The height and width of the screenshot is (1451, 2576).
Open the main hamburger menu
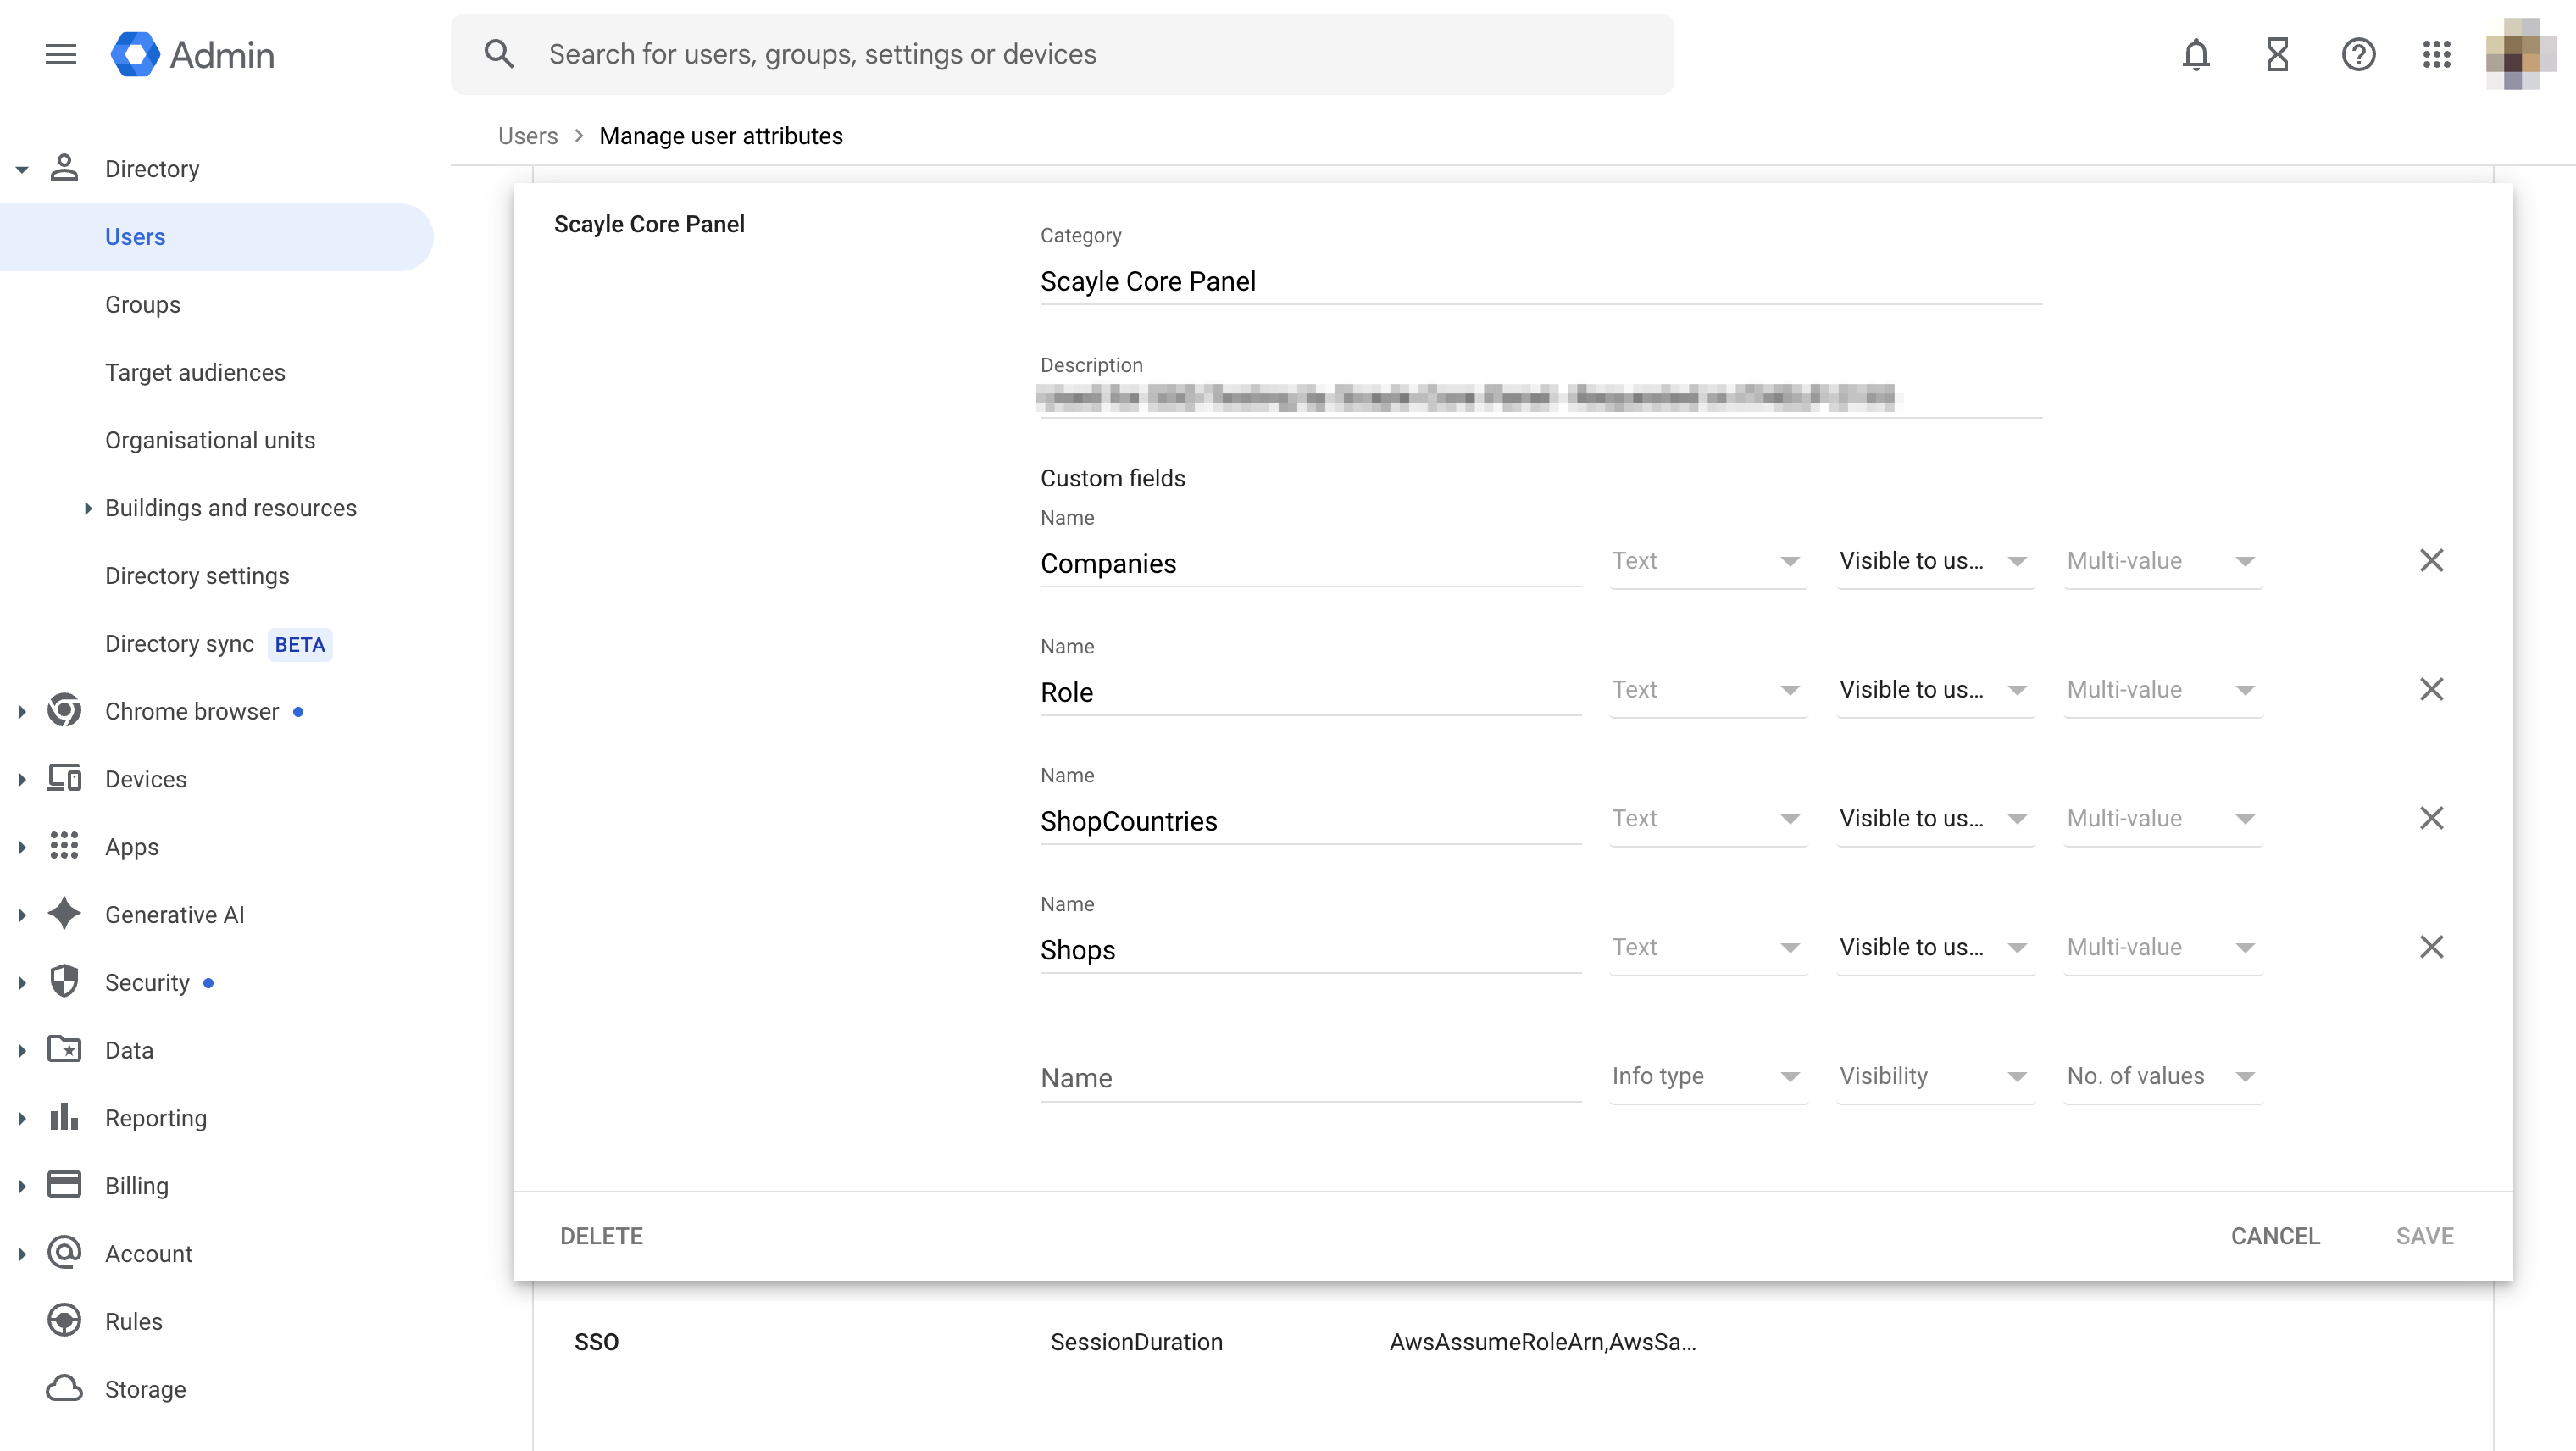point(61,54)
